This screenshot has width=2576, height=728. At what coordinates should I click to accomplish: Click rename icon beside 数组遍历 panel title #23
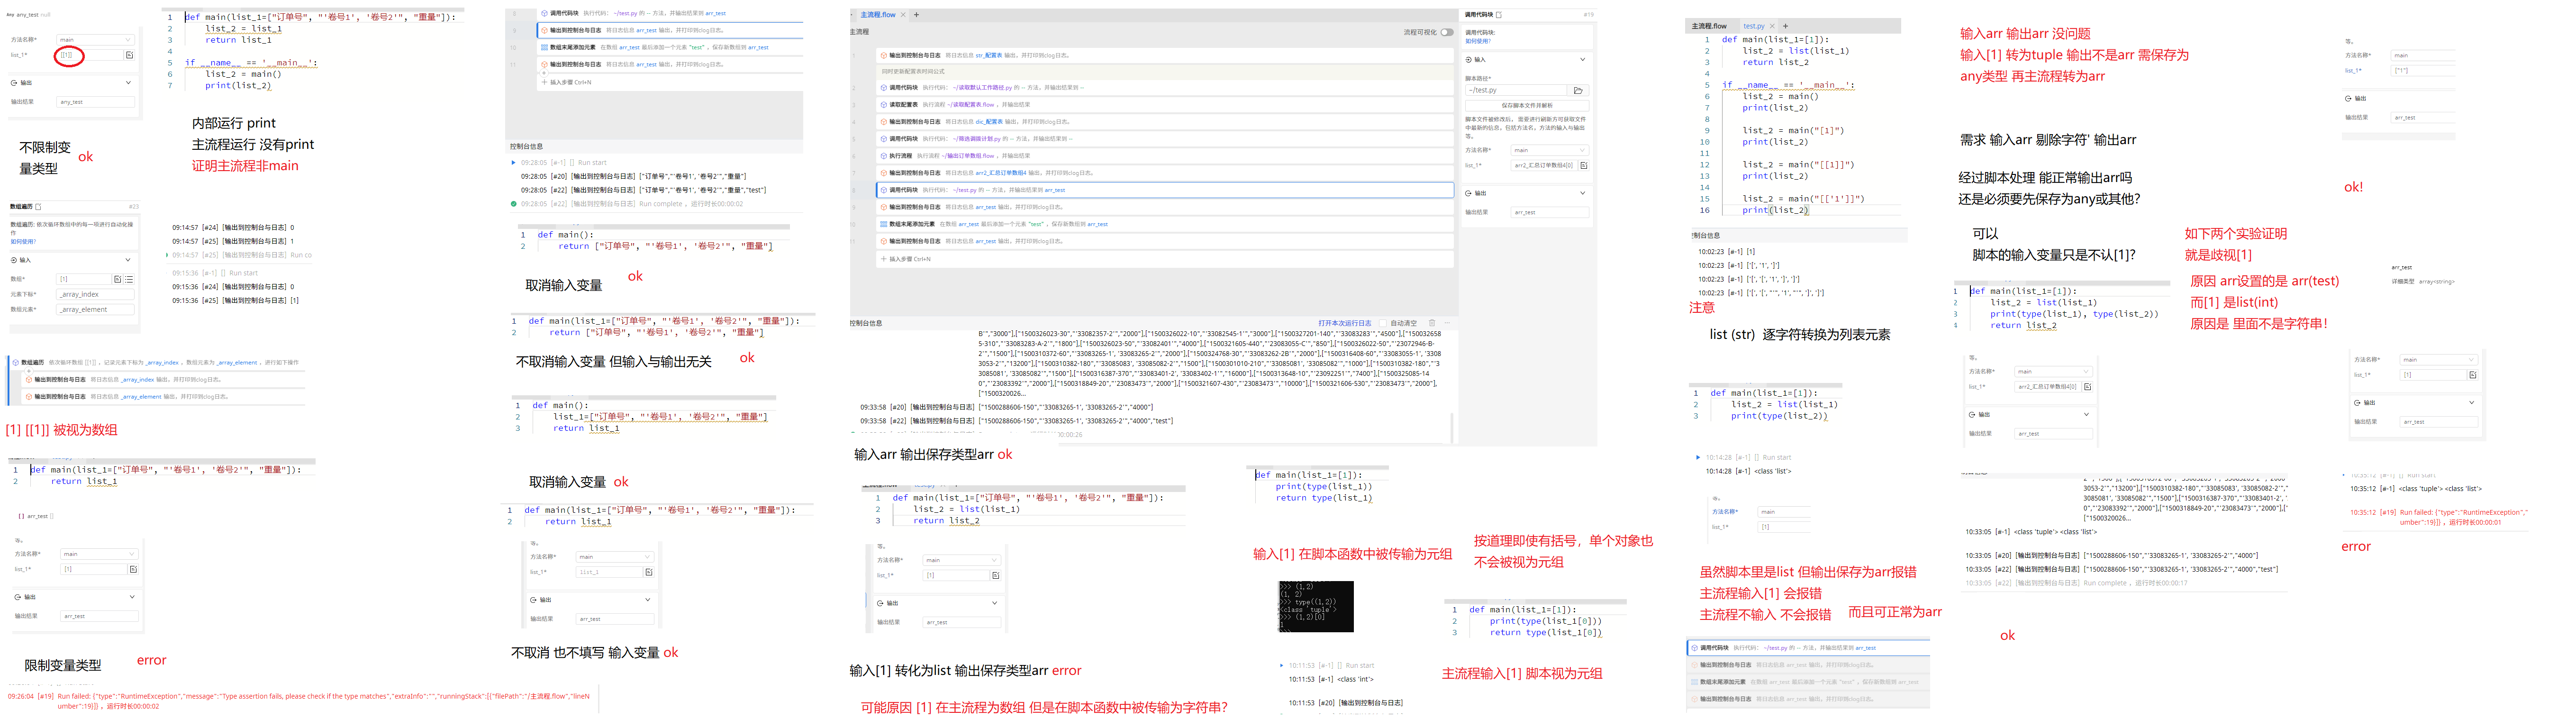38,207
